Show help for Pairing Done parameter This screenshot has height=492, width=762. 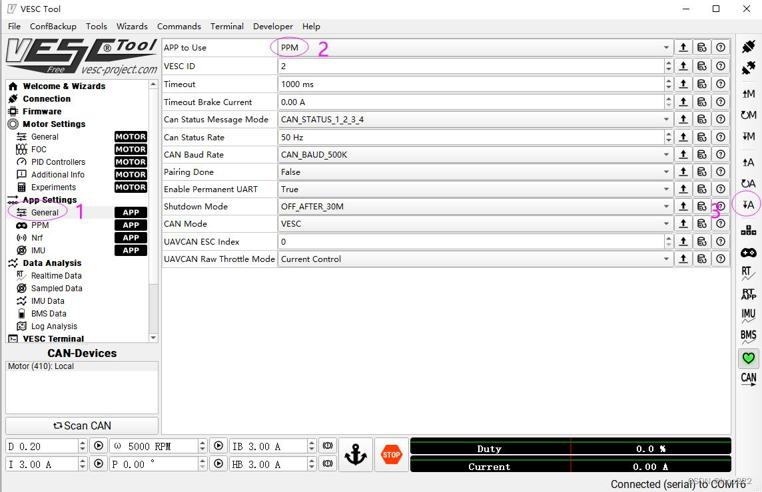tap(721, 172)
